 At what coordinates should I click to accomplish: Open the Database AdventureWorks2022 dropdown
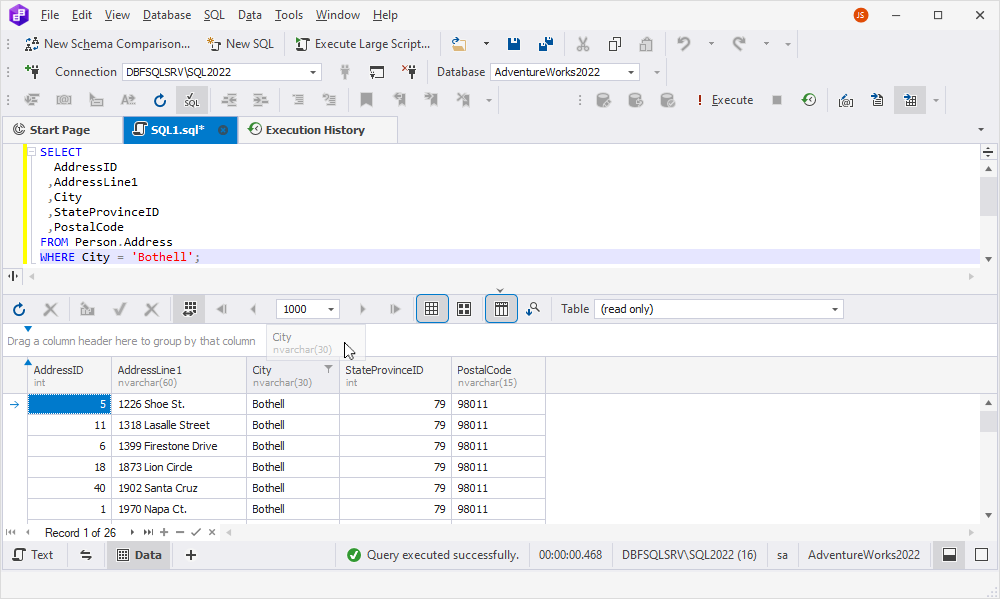564,72
